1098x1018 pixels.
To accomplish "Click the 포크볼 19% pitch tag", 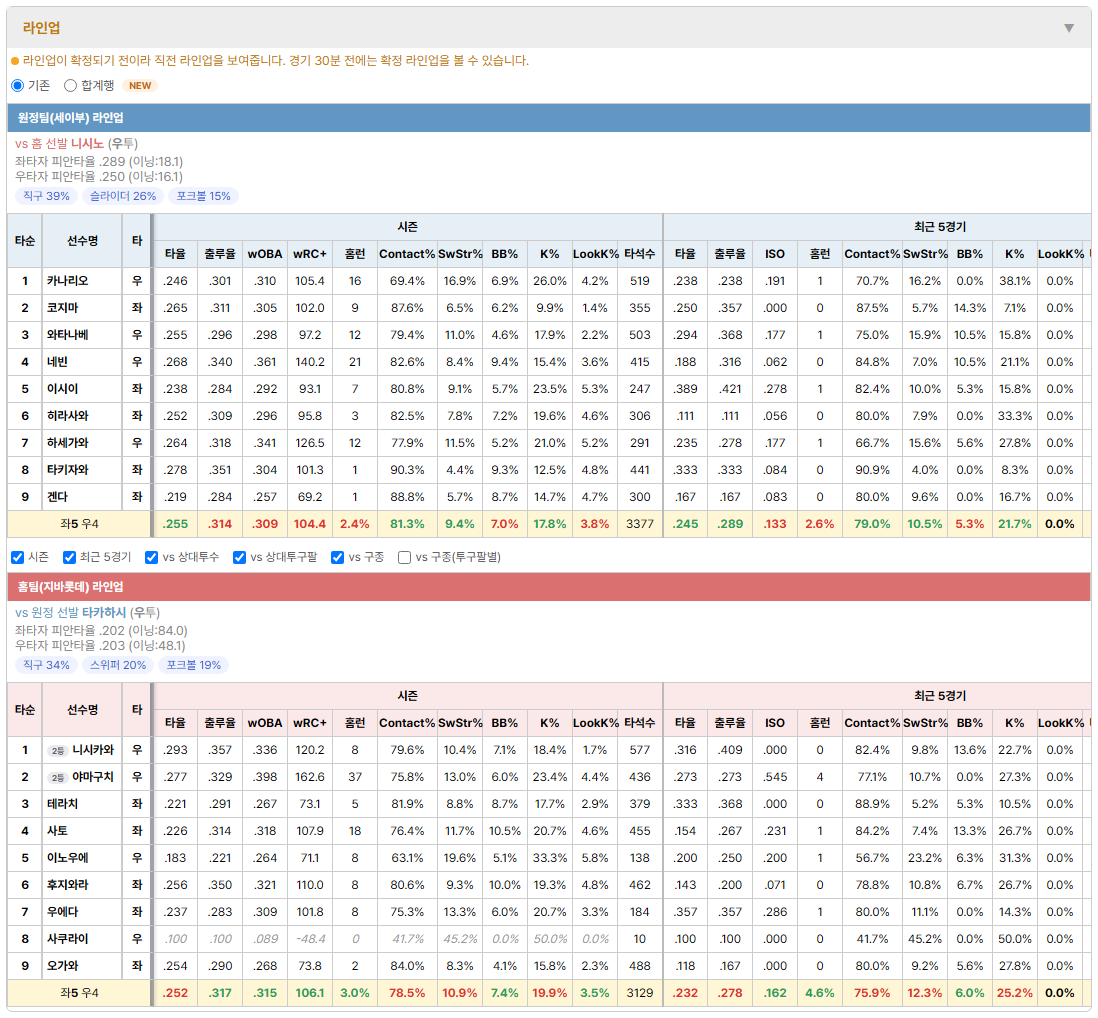I will tap(193, 665).
